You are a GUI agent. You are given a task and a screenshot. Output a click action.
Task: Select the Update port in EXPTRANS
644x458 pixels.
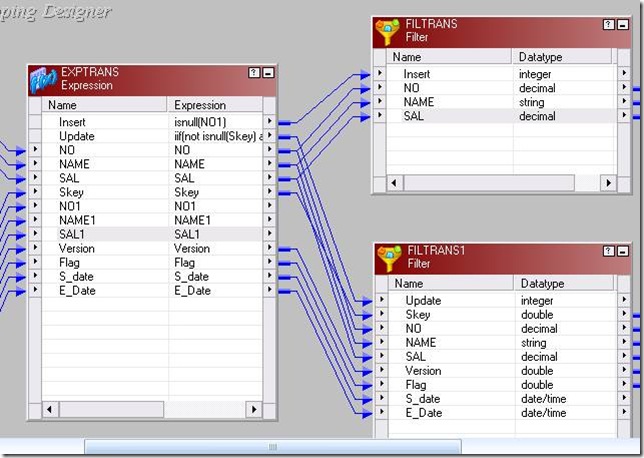tap(77, 136)
